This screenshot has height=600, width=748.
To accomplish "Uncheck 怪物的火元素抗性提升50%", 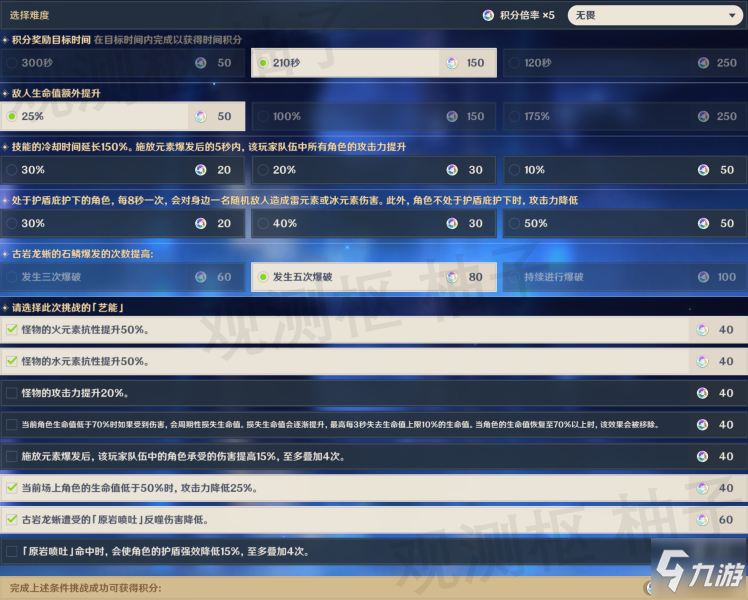I will [12, 330].
